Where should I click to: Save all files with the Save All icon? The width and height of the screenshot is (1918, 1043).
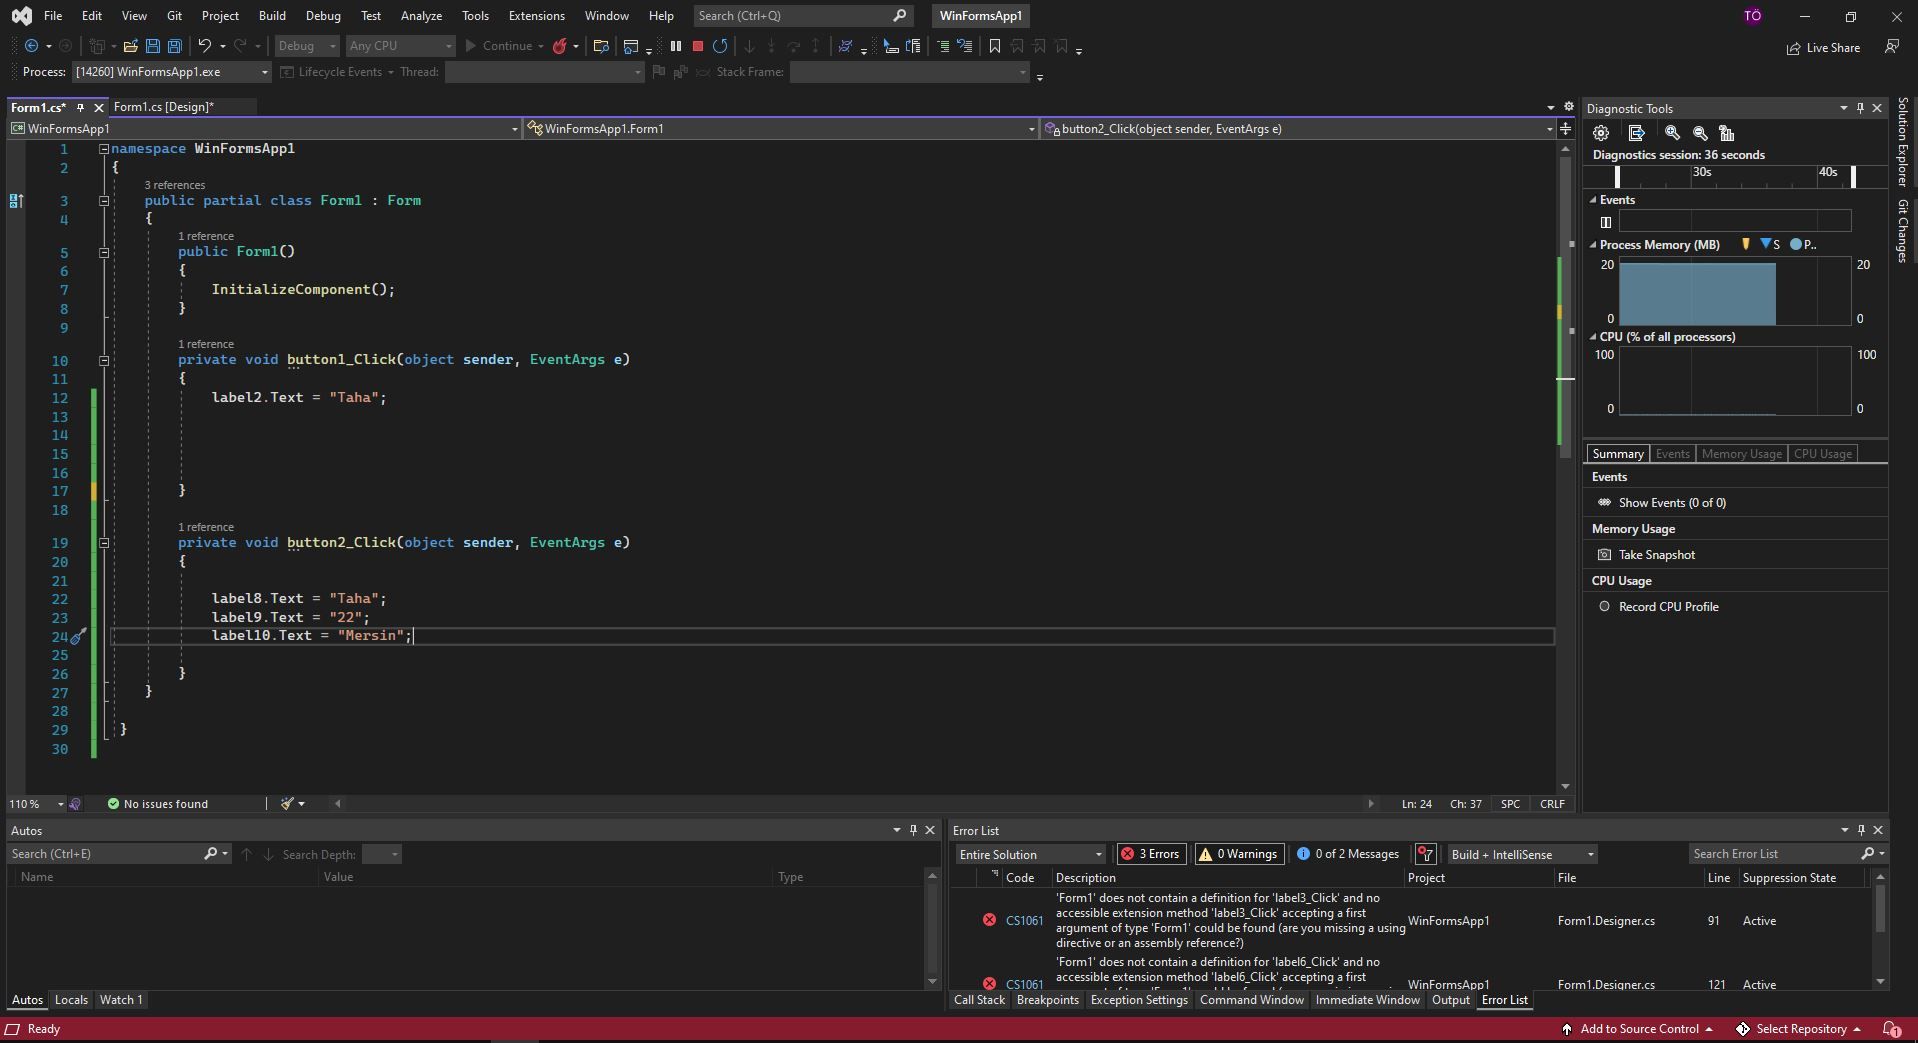point(174,46)
